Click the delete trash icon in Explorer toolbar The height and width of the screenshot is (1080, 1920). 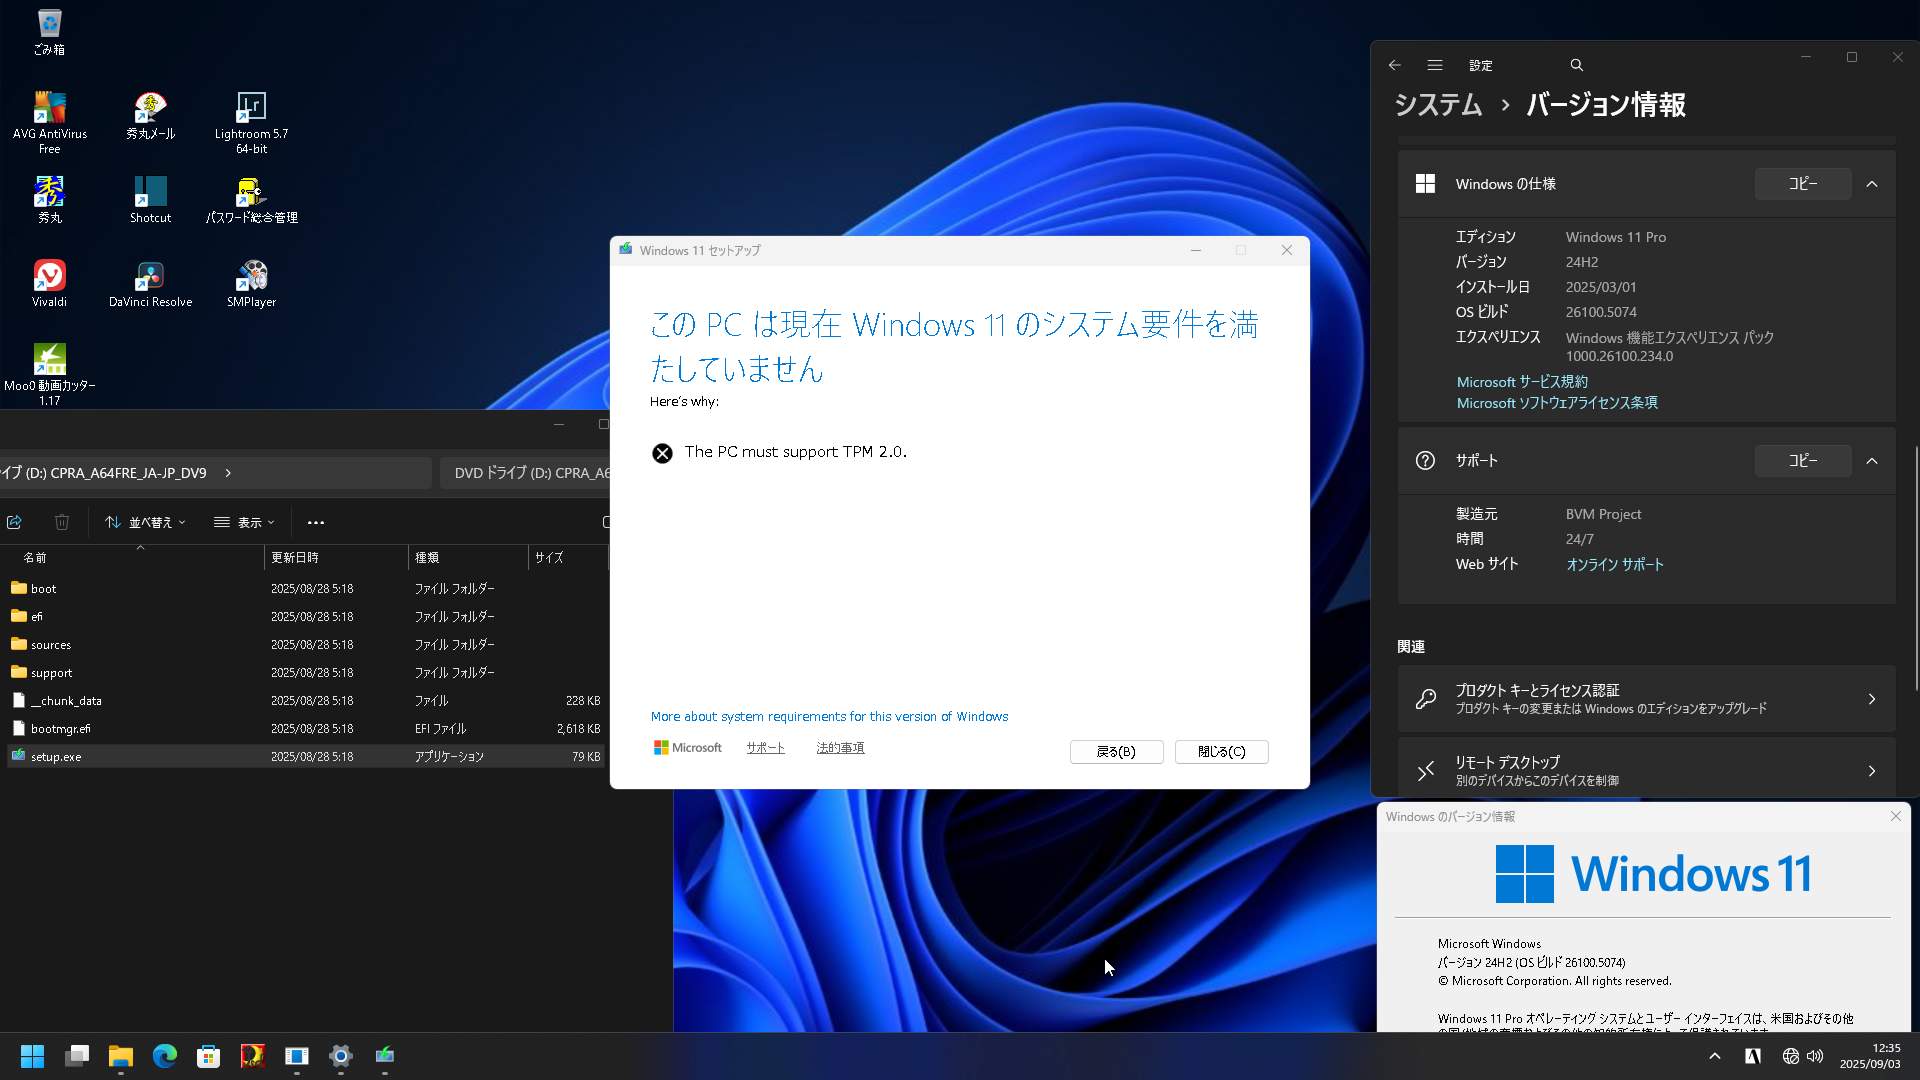[62, 522]
